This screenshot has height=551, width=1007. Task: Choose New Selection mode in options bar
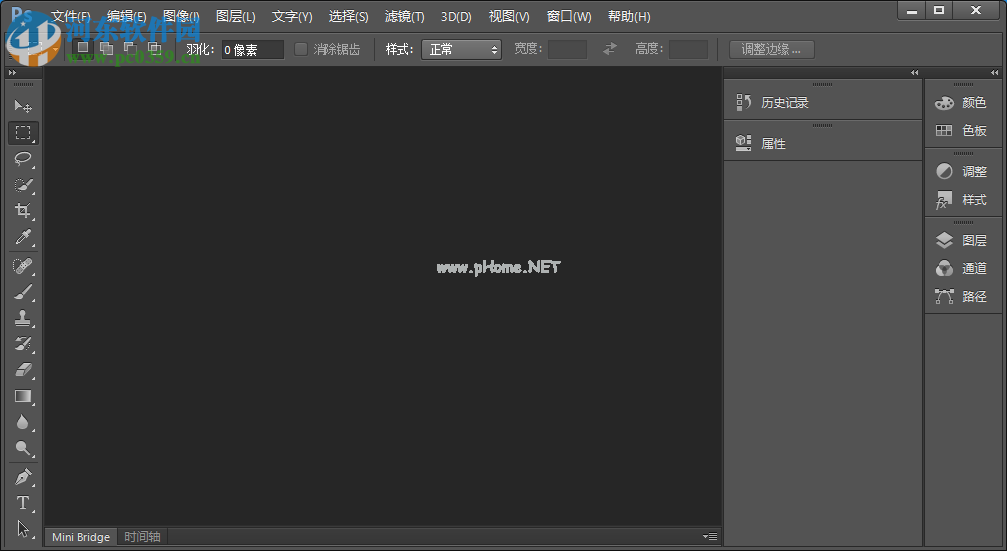click(x=83, y=48)
